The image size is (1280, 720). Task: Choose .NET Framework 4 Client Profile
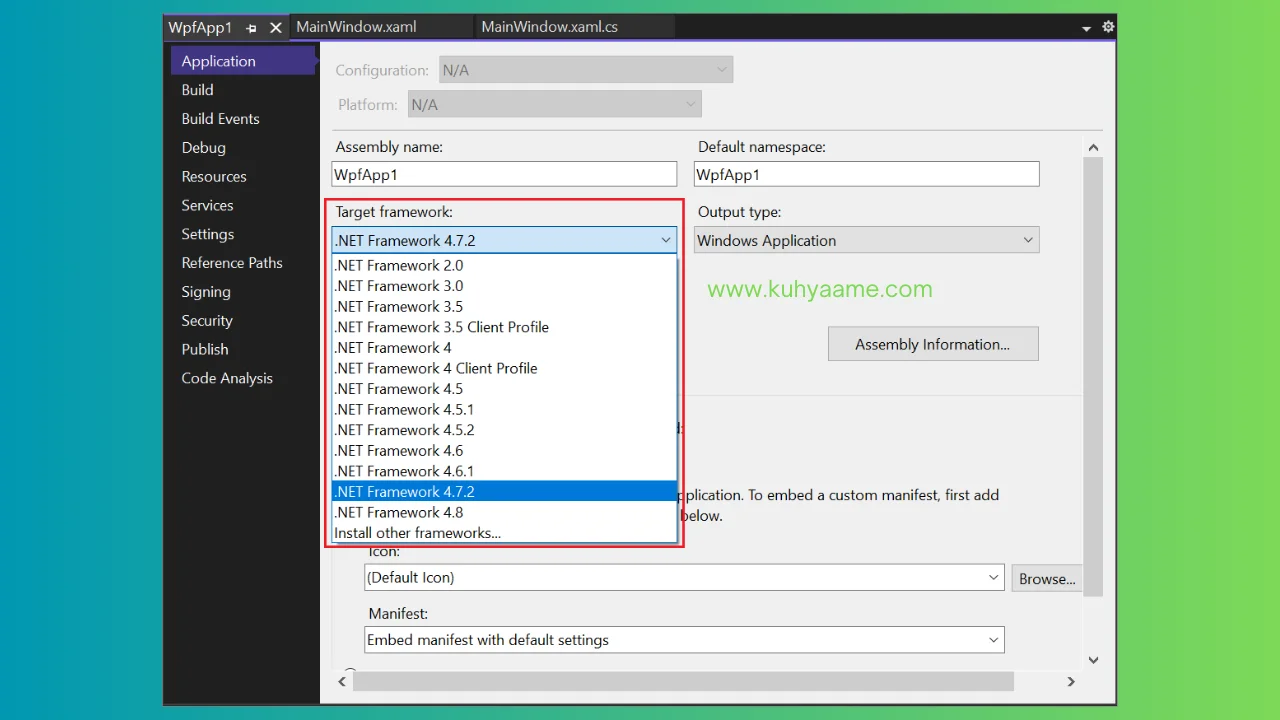pos(504,368)
